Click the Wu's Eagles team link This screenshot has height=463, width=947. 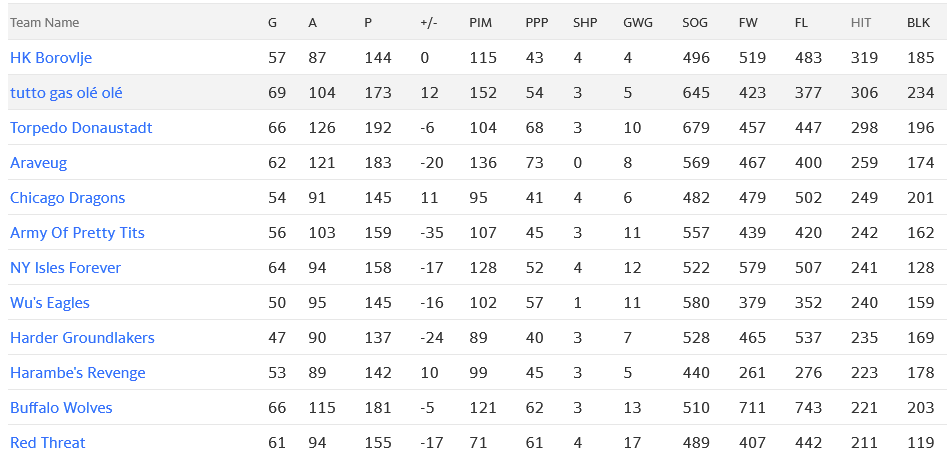point(50,303)
